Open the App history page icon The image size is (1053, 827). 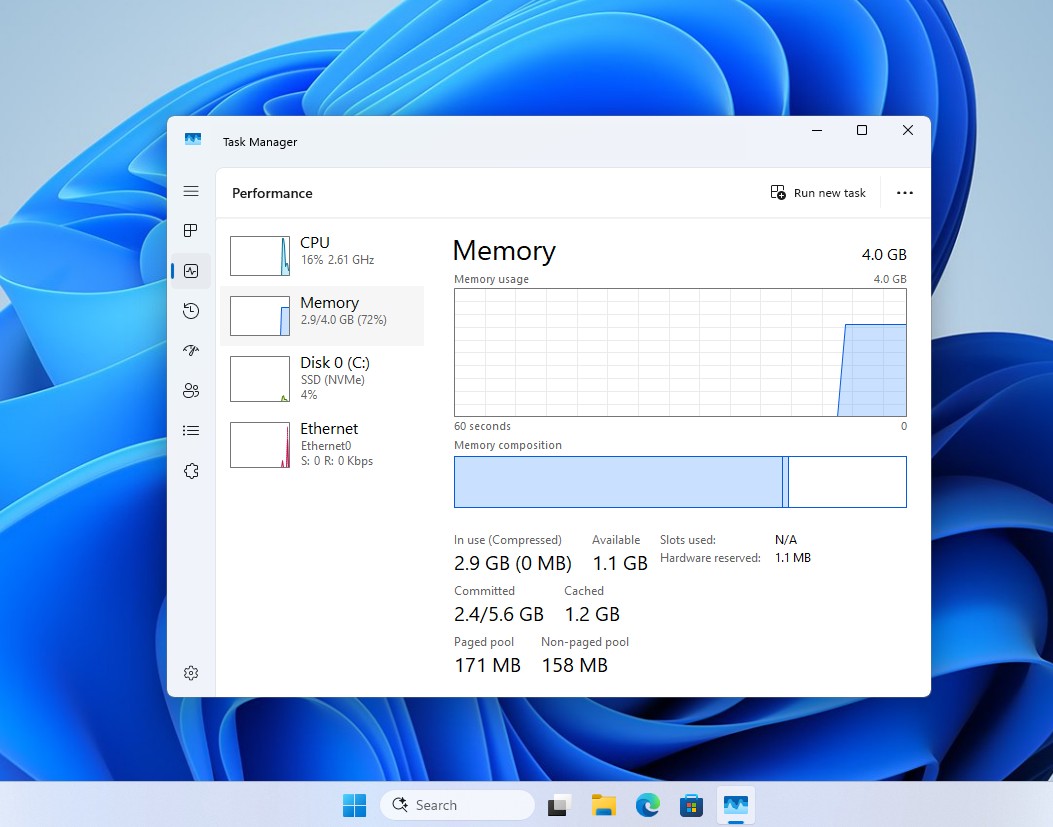(191, 311)
